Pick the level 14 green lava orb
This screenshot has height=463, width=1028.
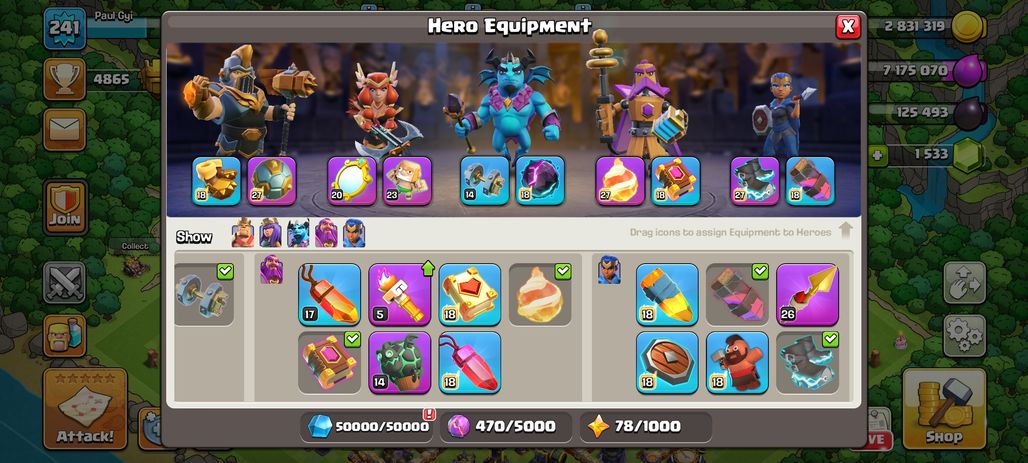[x=399, y=363]
